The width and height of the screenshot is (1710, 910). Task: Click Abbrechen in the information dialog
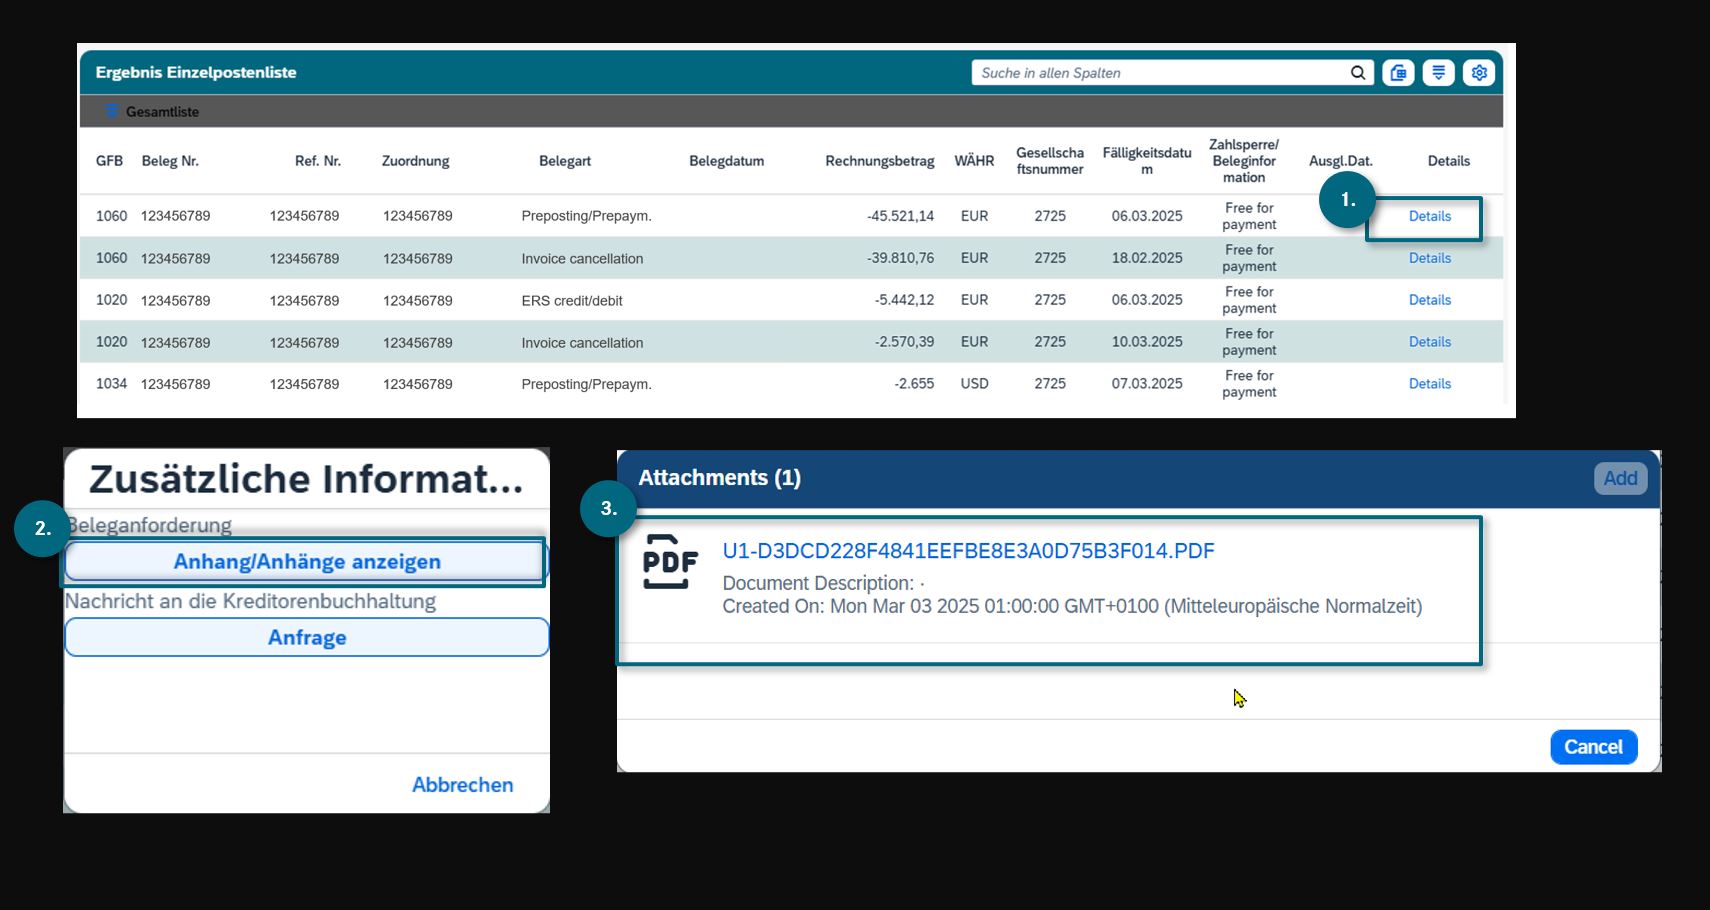[462, 785]
